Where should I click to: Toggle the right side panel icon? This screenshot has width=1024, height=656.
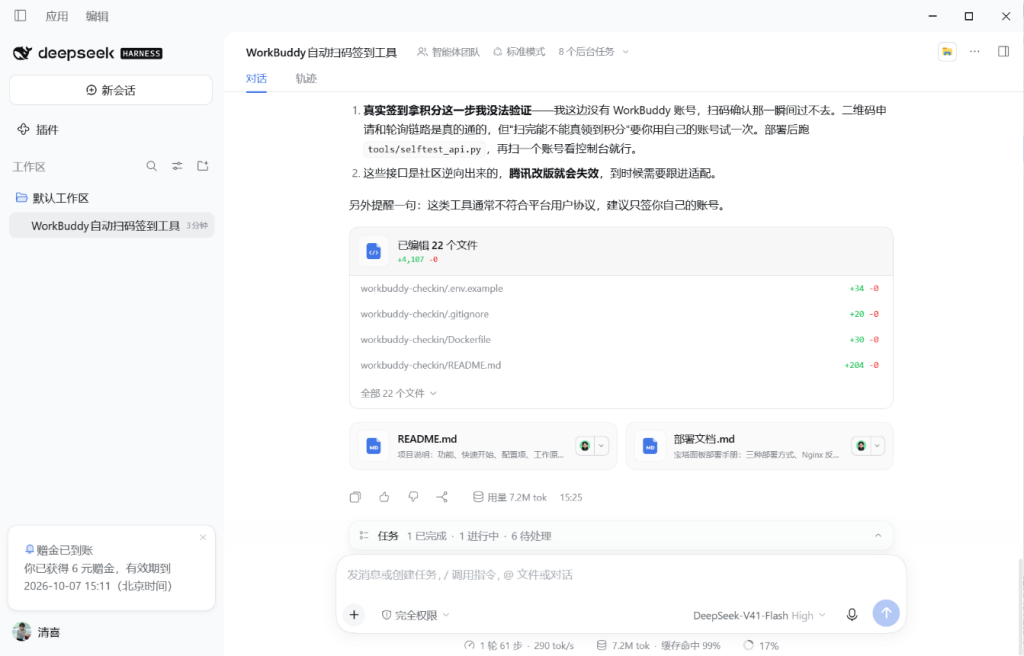(1004, 52)
